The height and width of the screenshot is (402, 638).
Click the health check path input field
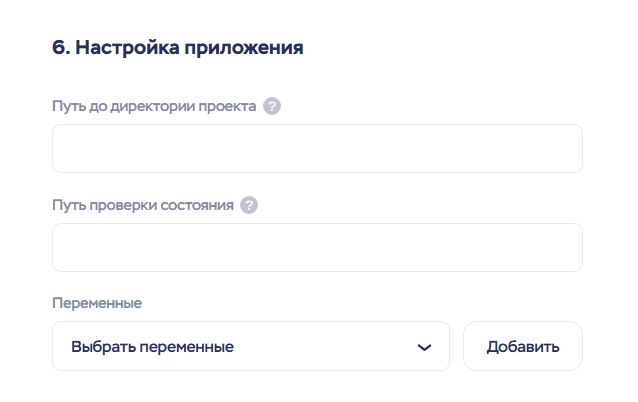tap(317, 247)
